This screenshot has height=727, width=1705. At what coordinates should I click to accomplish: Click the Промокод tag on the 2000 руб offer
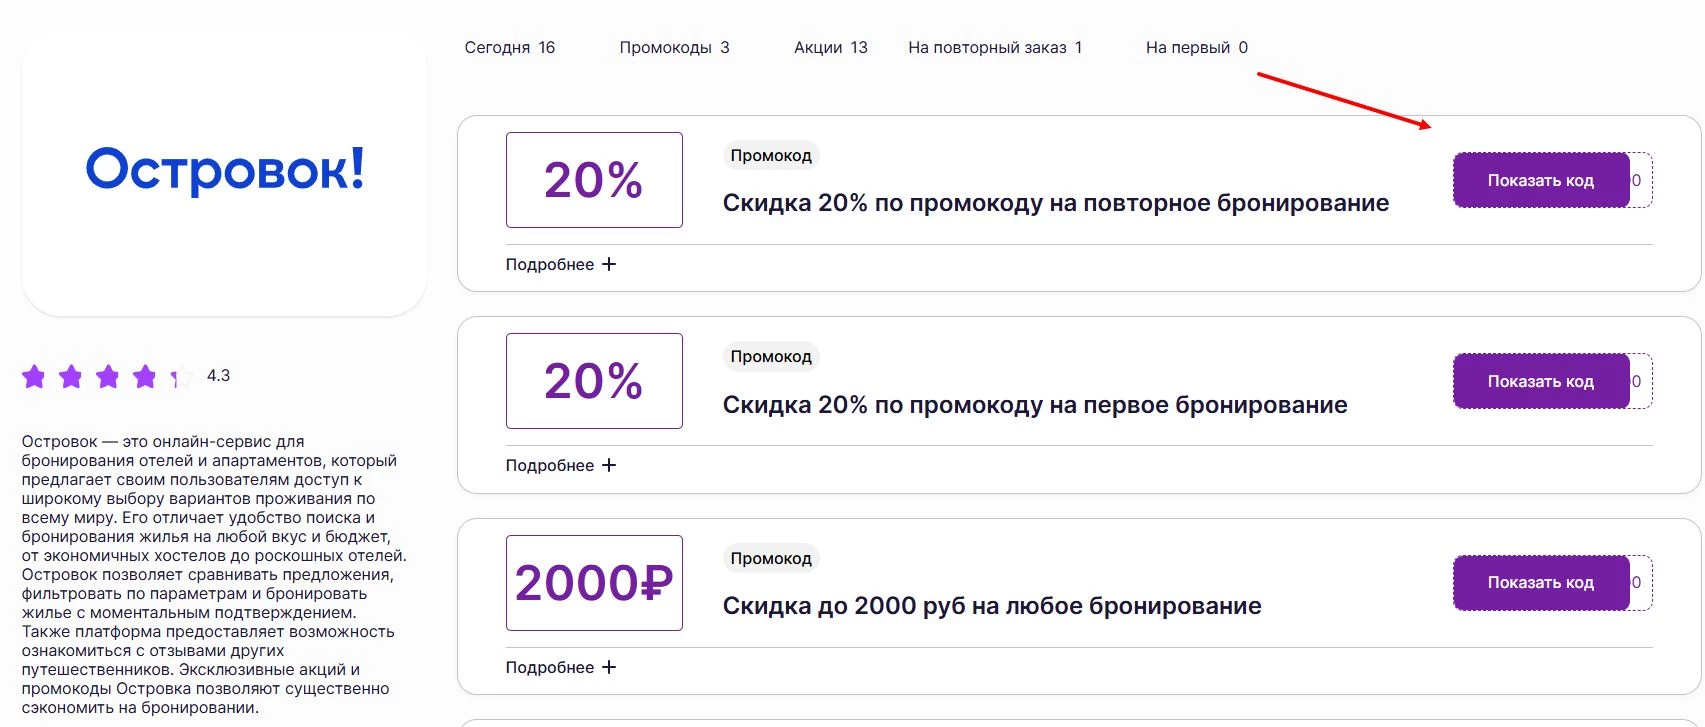point(770,558)
